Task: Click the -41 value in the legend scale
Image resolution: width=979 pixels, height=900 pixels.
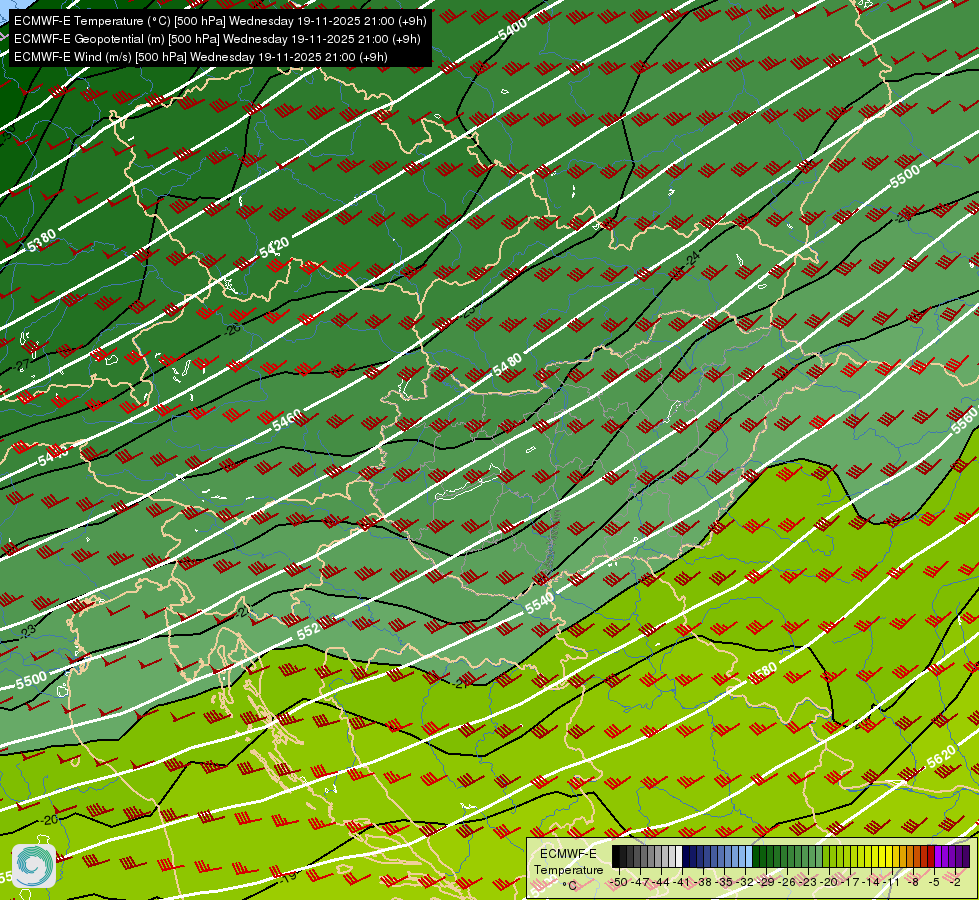Action: pos(682,882)
